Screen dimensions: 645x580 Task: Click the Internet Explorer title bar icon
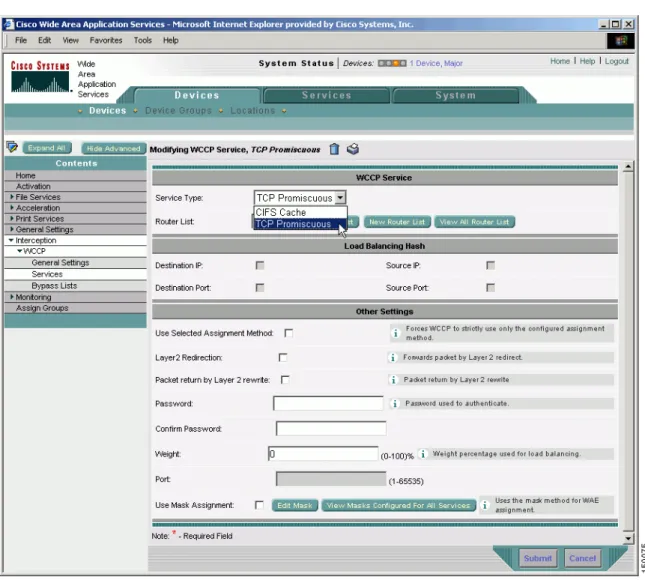coord(9,24)
